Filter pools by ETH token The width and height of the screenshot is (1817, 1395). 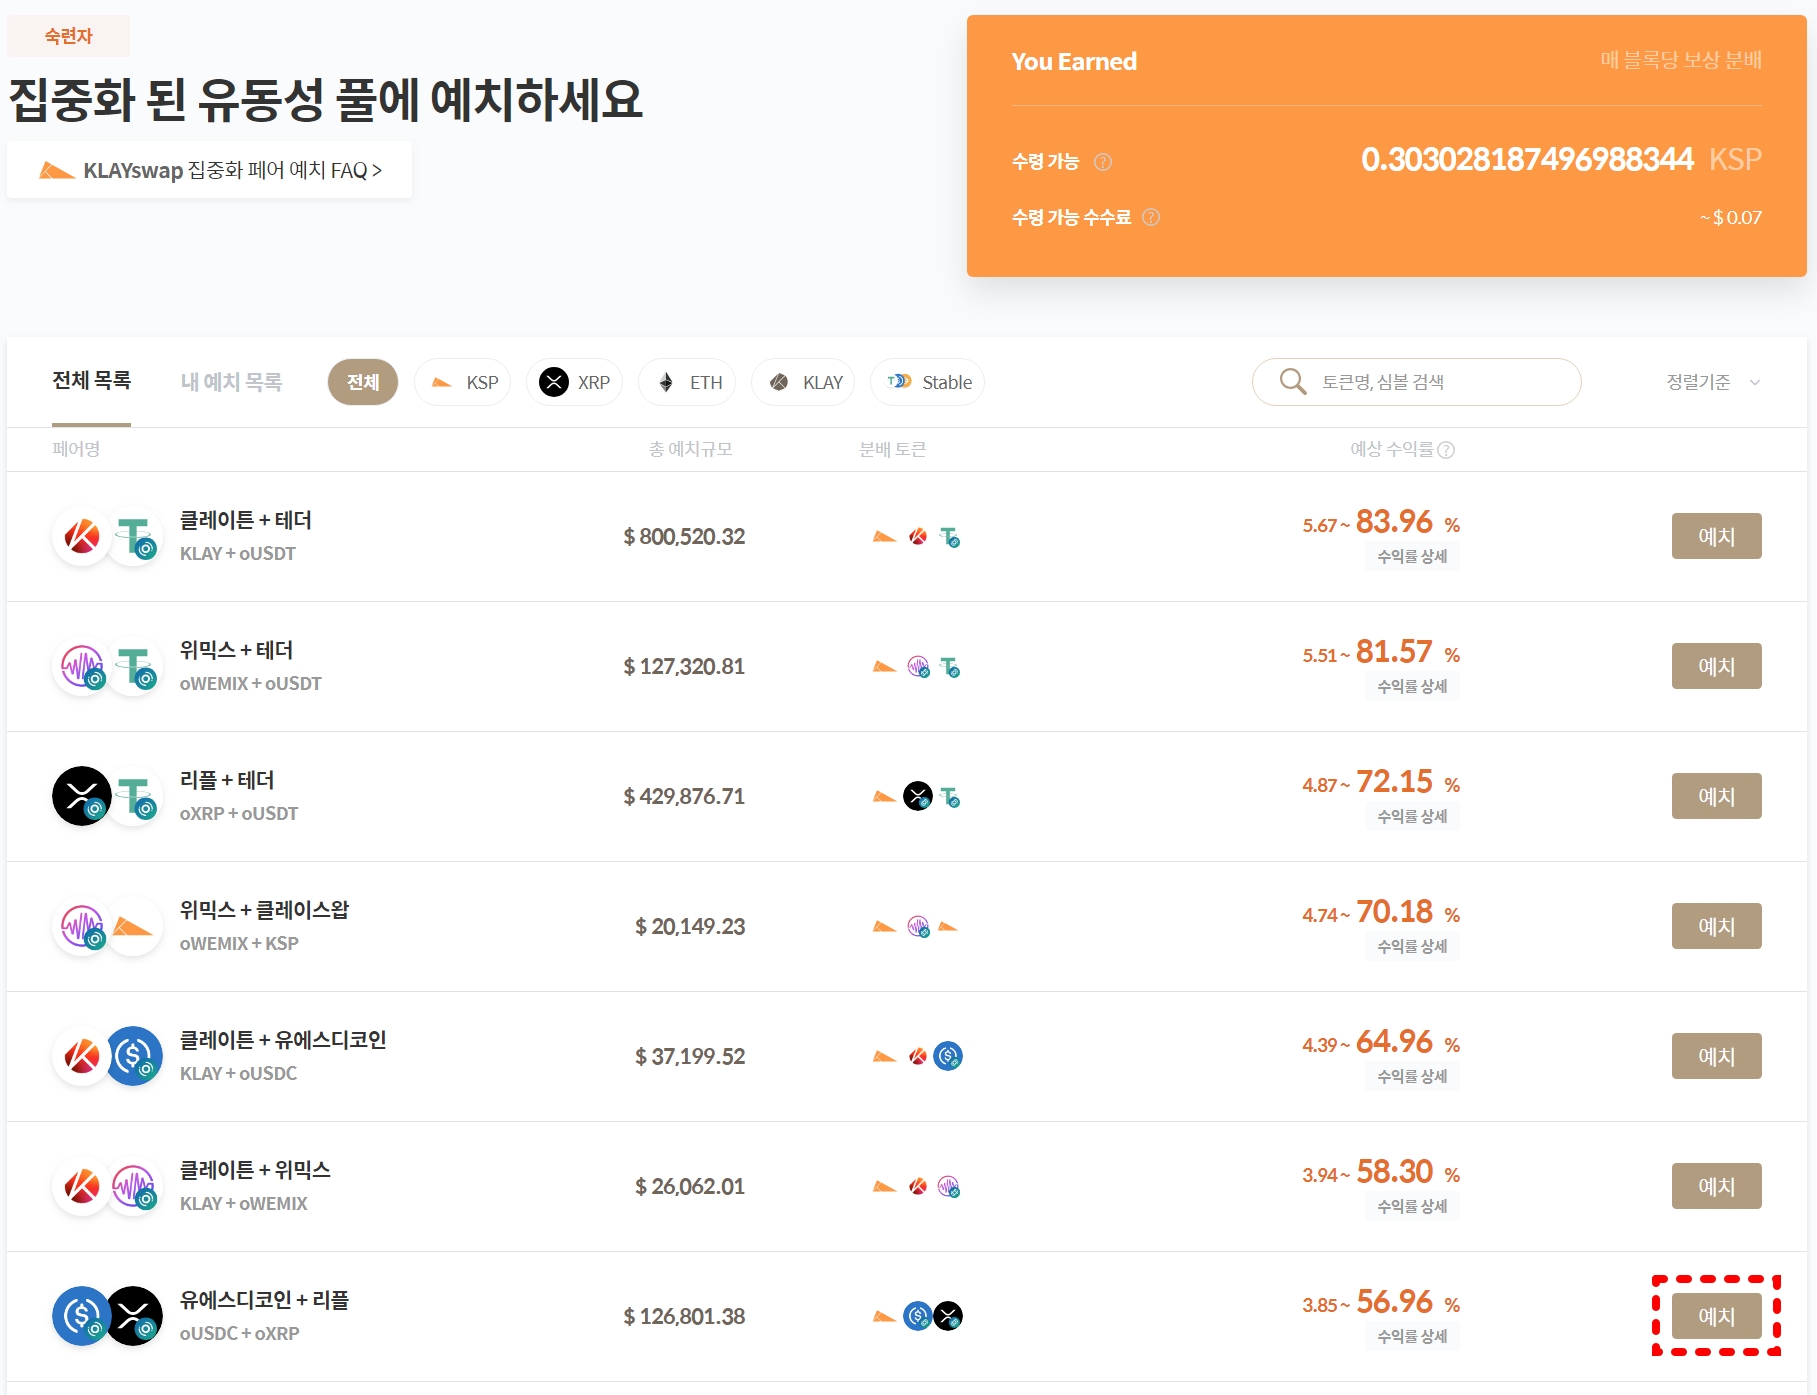pos(687,382)
